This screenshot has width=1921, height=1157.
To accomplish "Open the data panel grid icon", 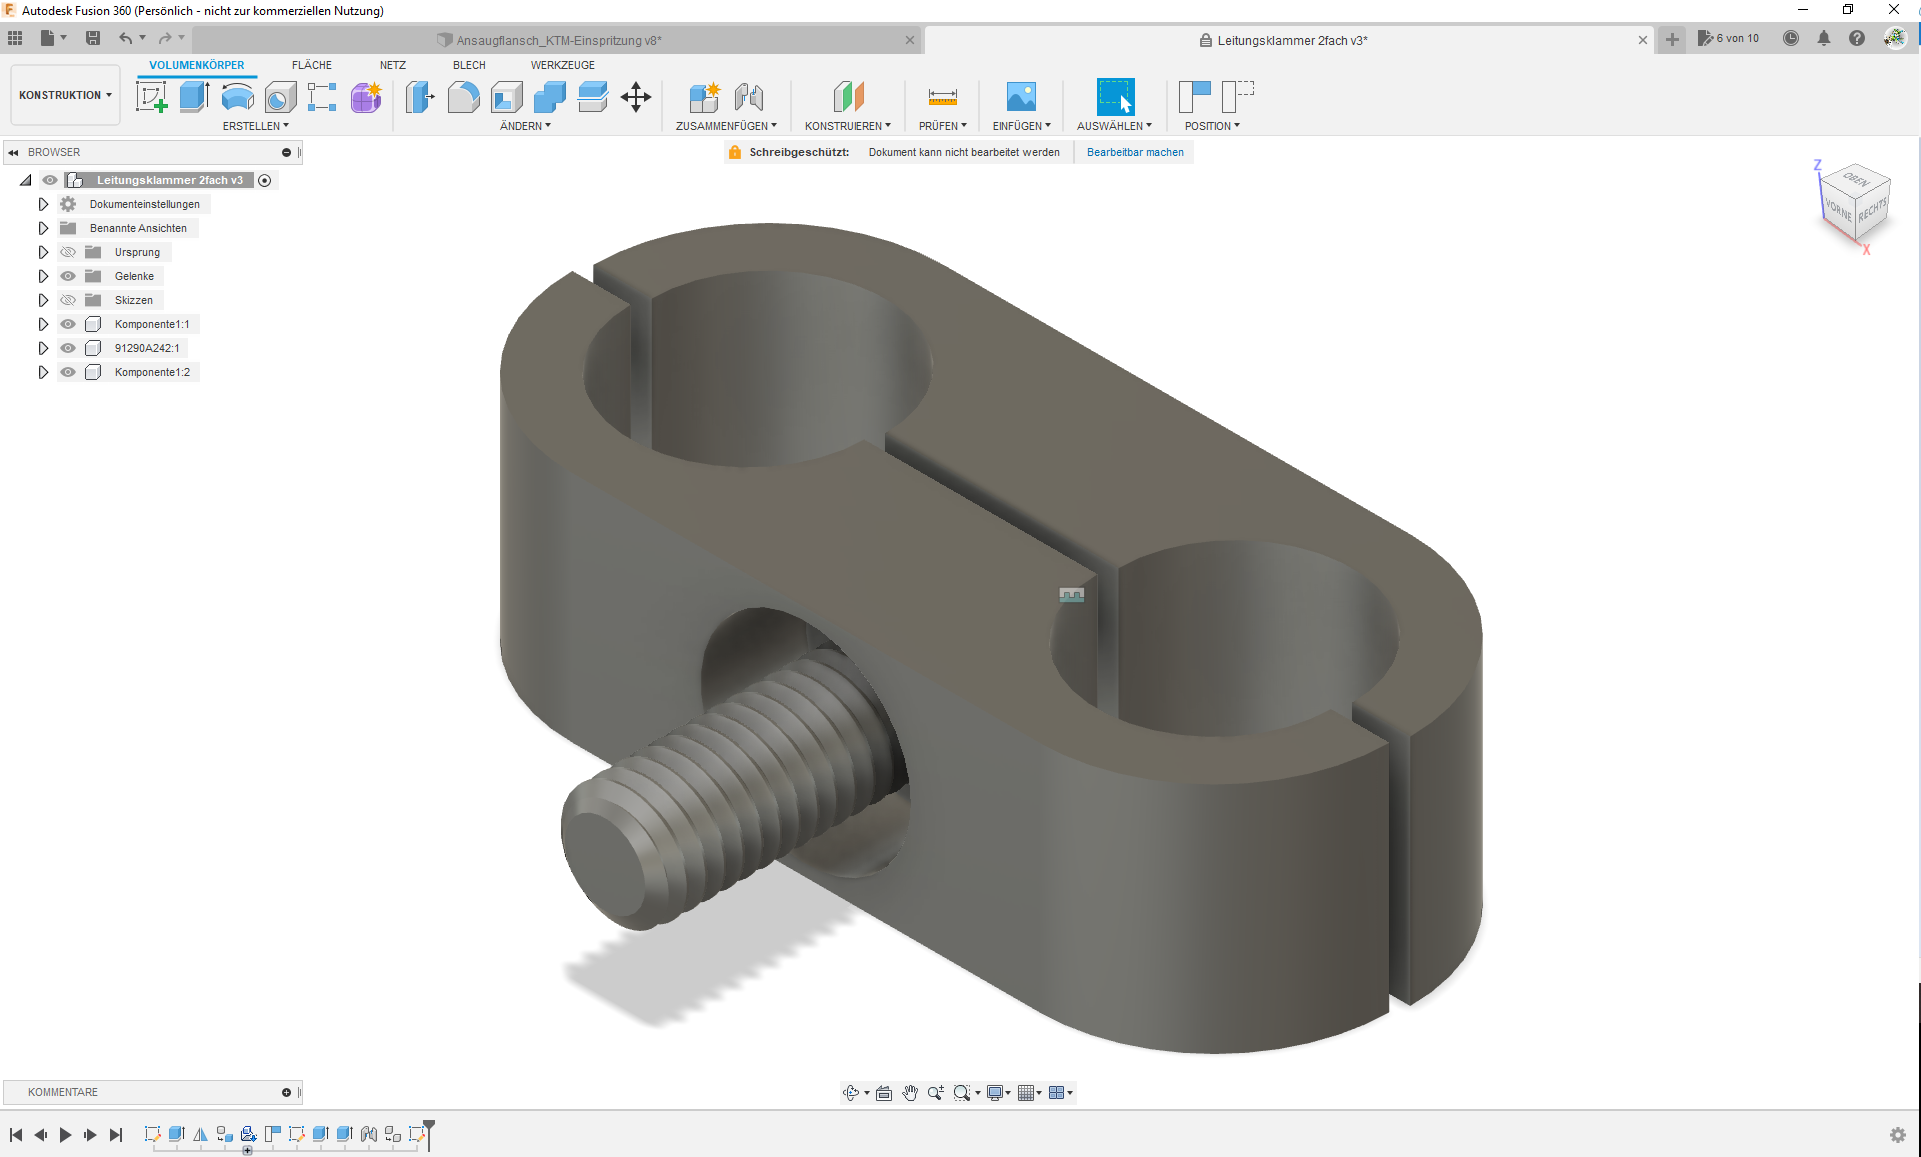I will 15,38.
